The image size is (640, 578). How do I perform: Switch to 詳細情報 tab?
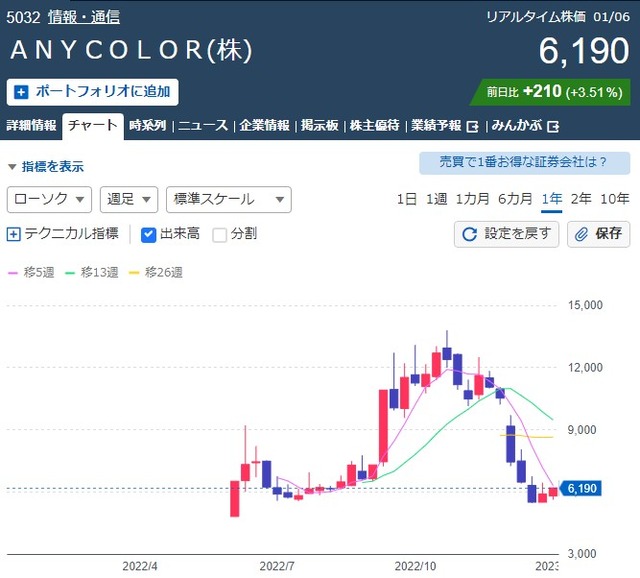point(31,125)
